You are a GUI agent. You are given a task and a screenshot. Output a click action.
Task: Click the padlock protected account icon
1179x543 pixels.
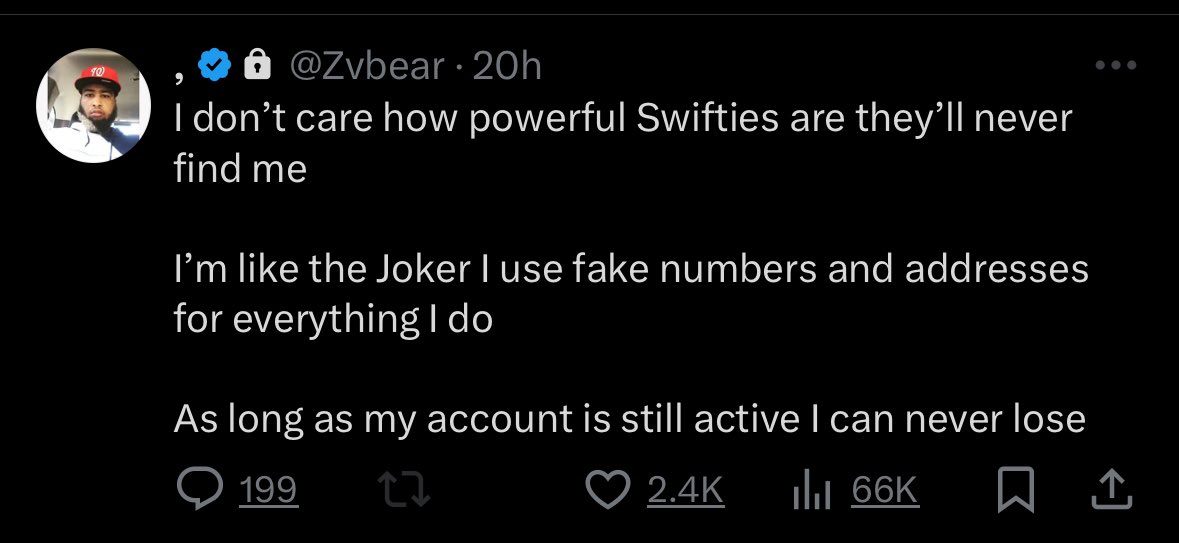(x=258, y=65)
